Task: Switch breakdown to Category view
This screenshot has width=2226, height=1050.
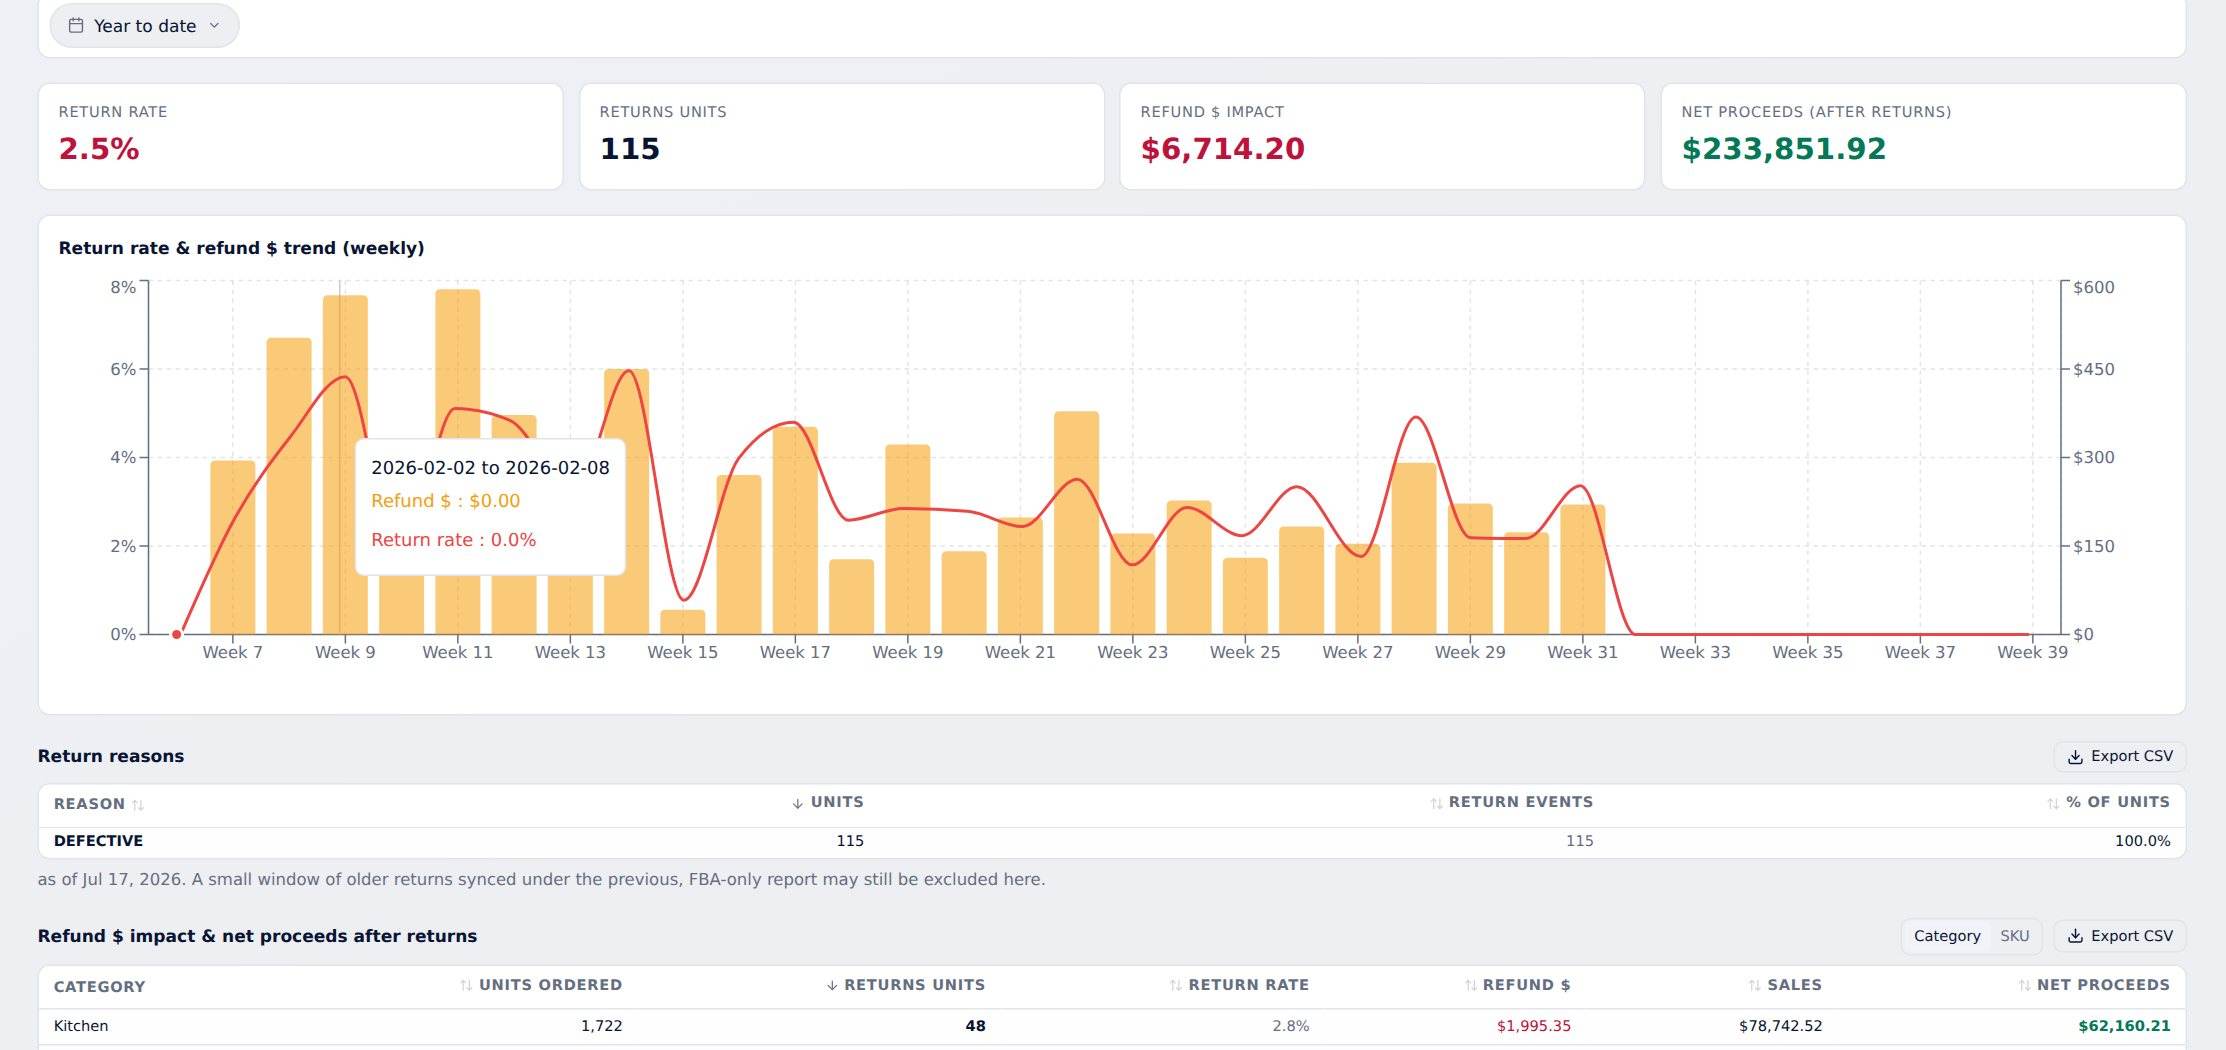Action: [x=1946, y=936]
